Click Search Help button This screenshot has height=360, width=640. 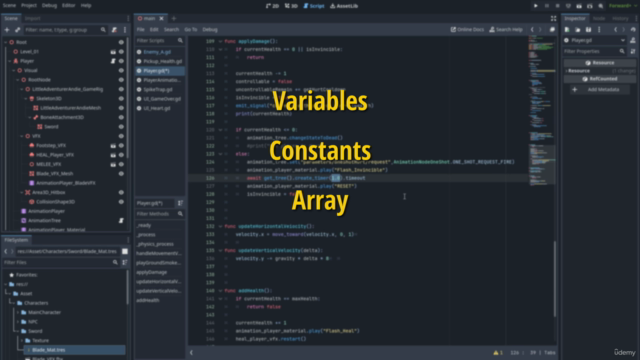pos(506,29)
